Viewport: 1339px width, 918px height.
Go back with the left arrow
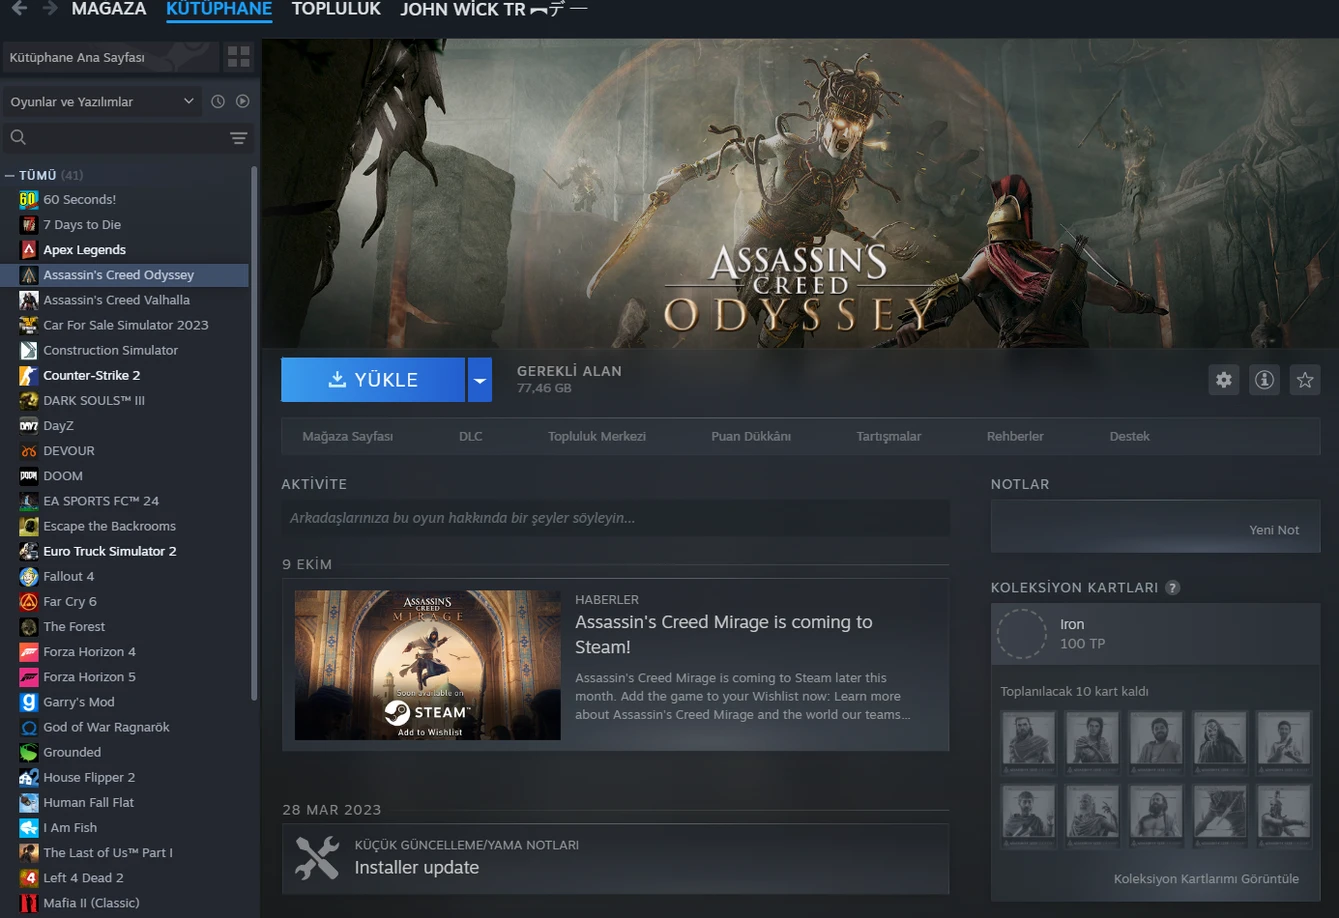click(x=19, y=9)
